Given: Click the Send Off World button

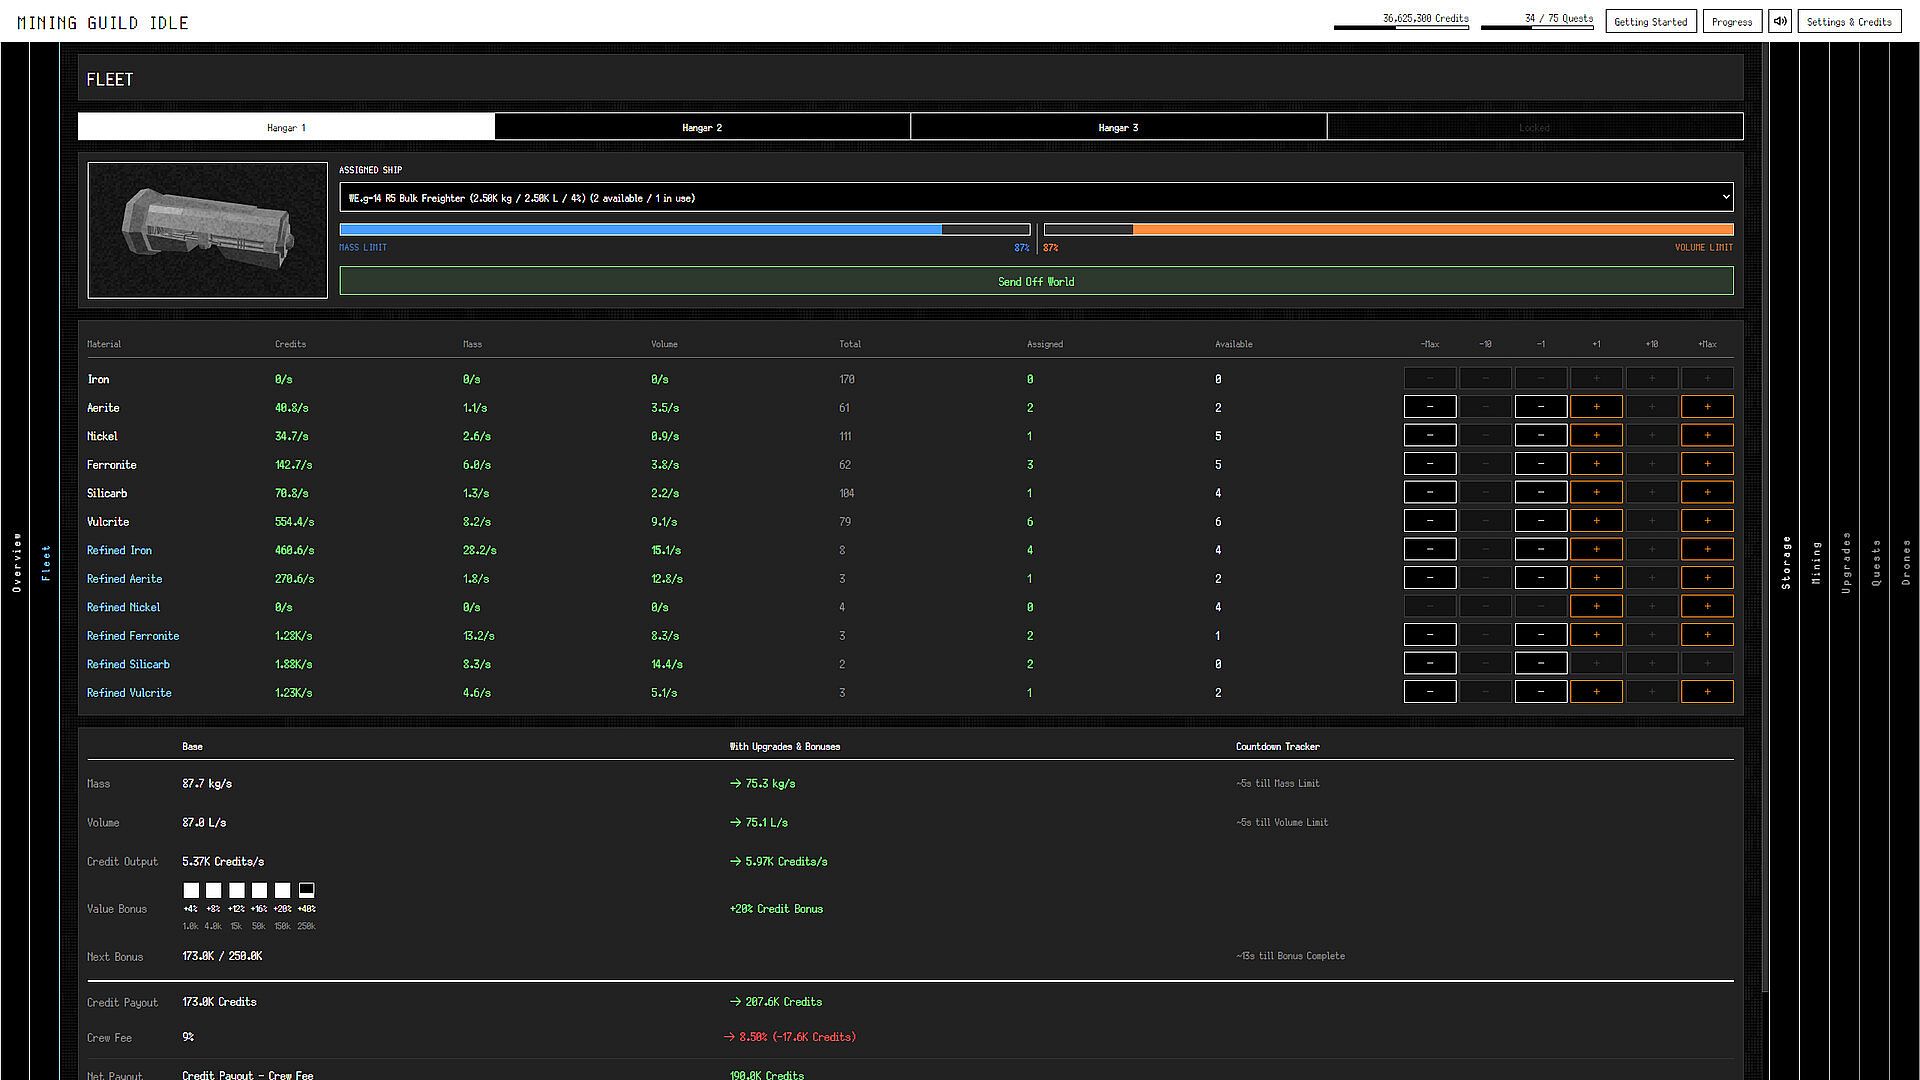Looking at the screenshot, I should [1036, 281].
